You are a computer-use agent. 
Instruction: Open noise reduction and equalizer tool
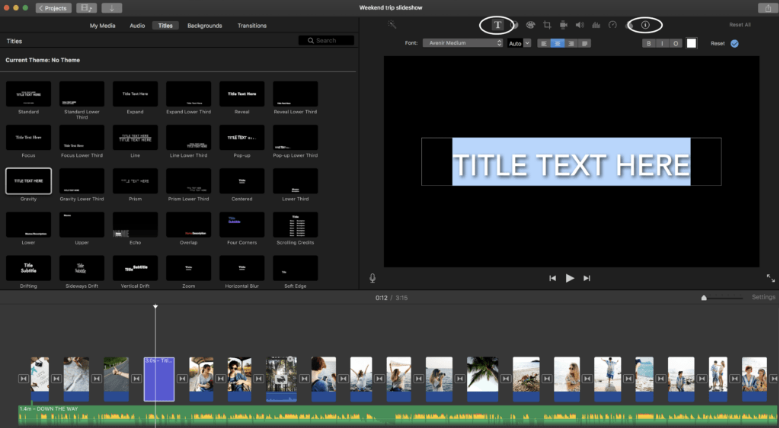point(596,25)
